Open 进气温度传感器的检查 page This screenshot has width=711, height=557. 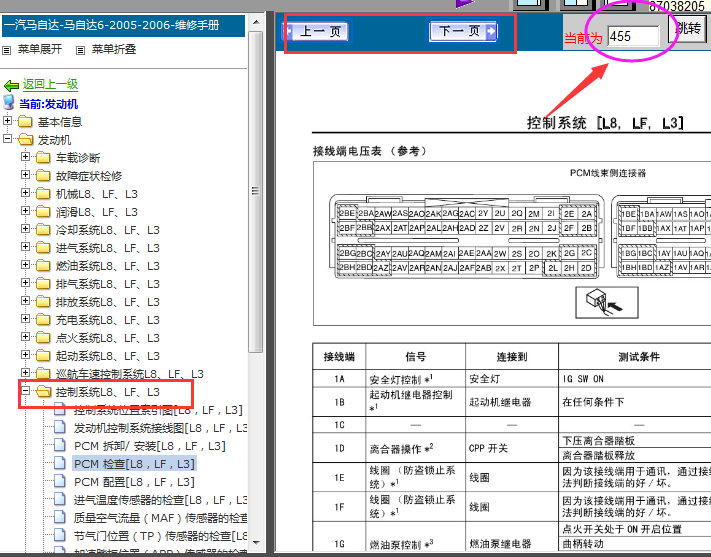click(x=160, y=500)
